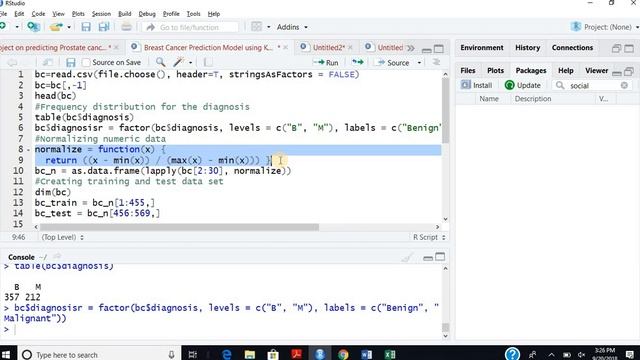The width and height of the screenshot is (640, 360).
Task: Maximize the console pane
Action: (440, 257)
